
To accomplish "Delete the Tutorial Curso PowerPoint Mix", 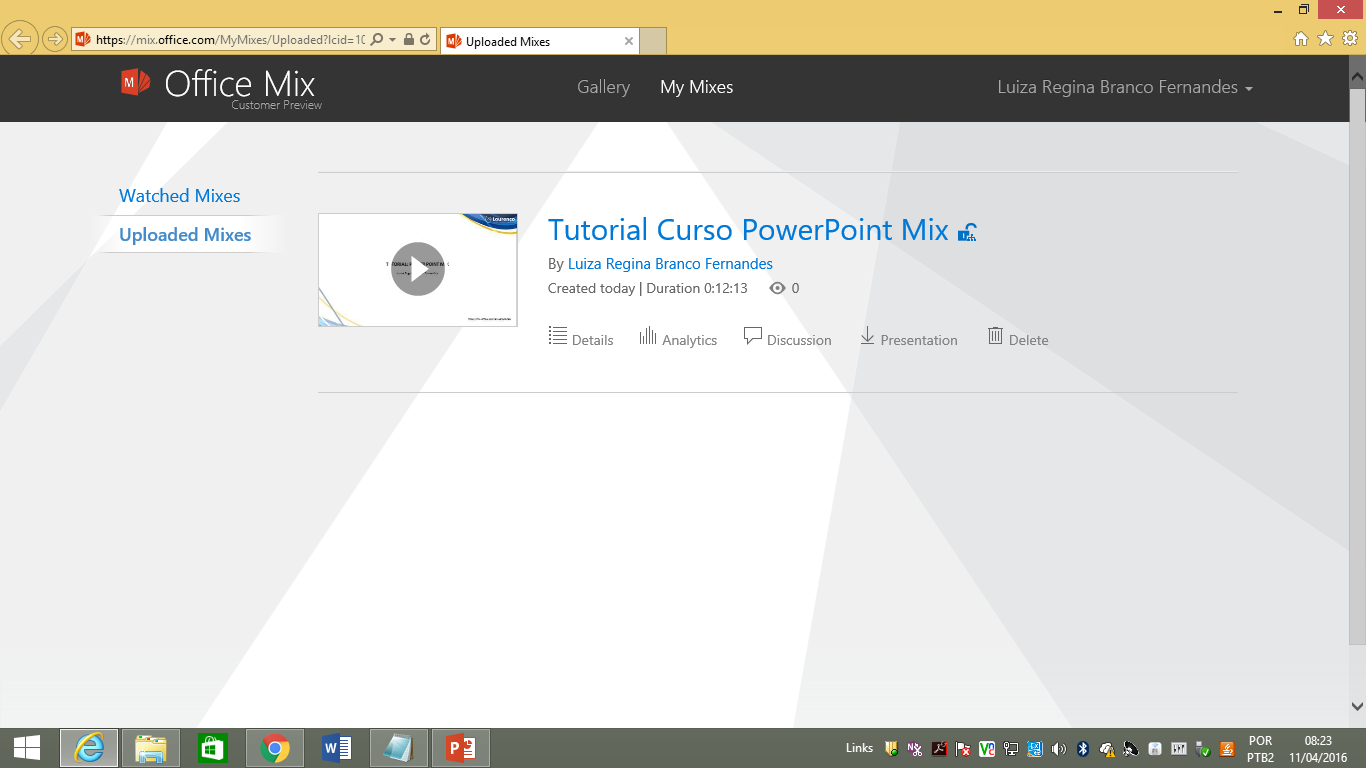I will click(x=1018, y=338).
